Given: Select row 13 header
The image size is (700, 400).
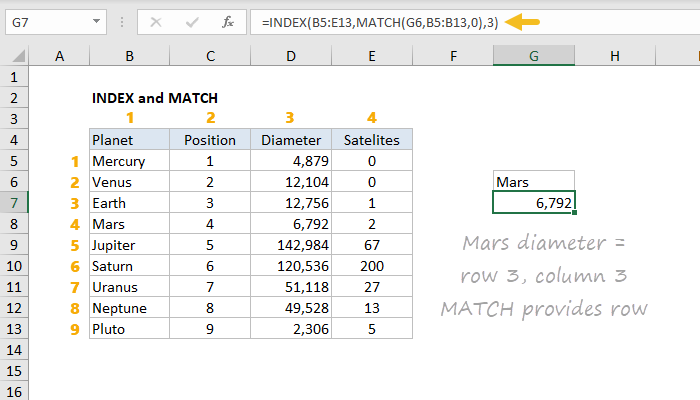Looking at the screenshot, I should (14, 329).
